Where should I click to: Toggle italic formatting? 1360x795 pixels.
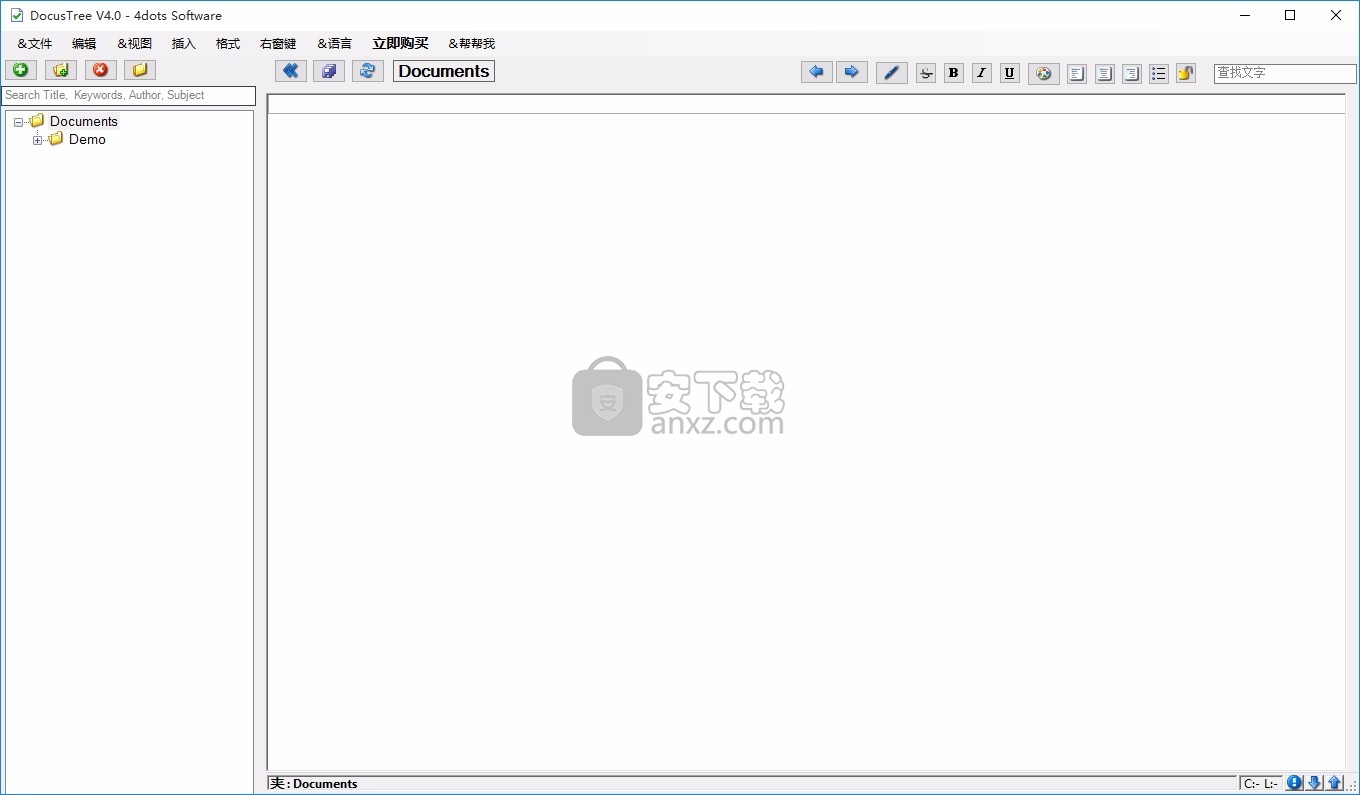[x=982, y=73]
